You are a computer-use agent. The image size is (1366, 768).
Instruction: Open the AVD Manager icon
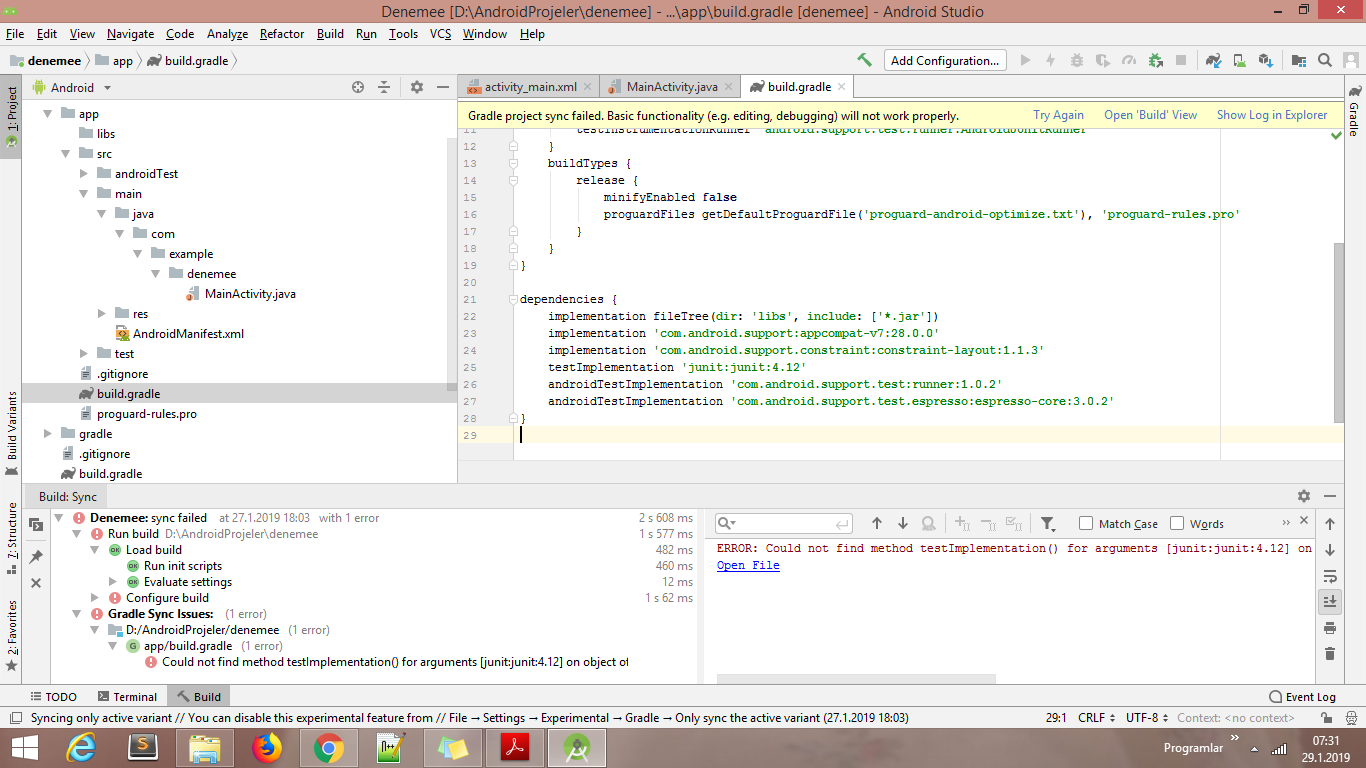click(x=1239, y=60)
